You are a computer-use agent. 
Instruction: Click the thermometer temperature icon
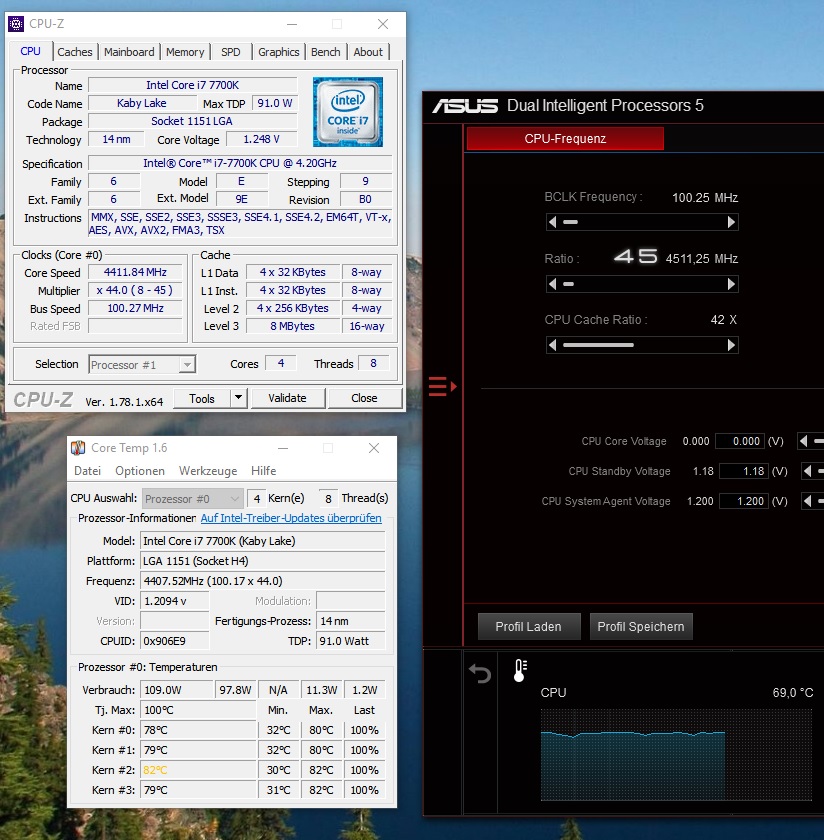[520, 670]
